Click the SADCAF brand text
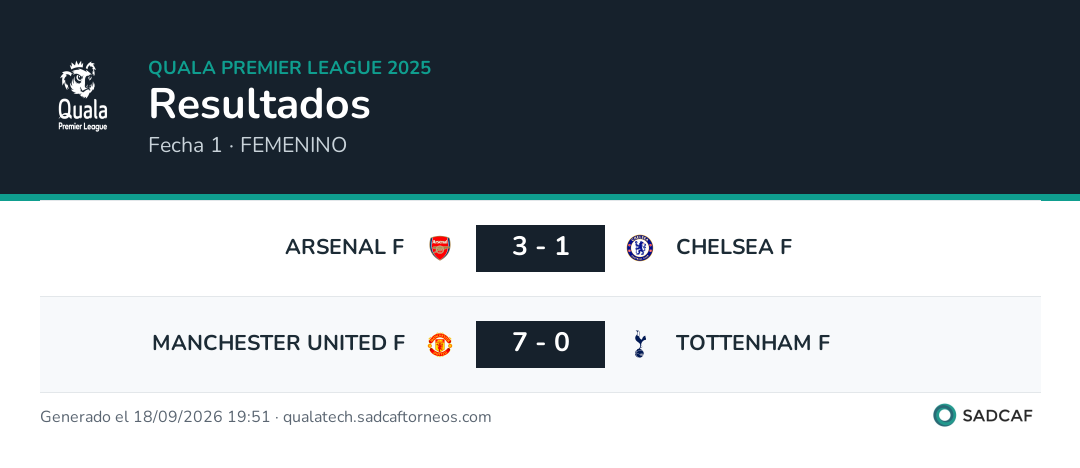The width and height of the screenshot is (1080, 468). (997, 416)
